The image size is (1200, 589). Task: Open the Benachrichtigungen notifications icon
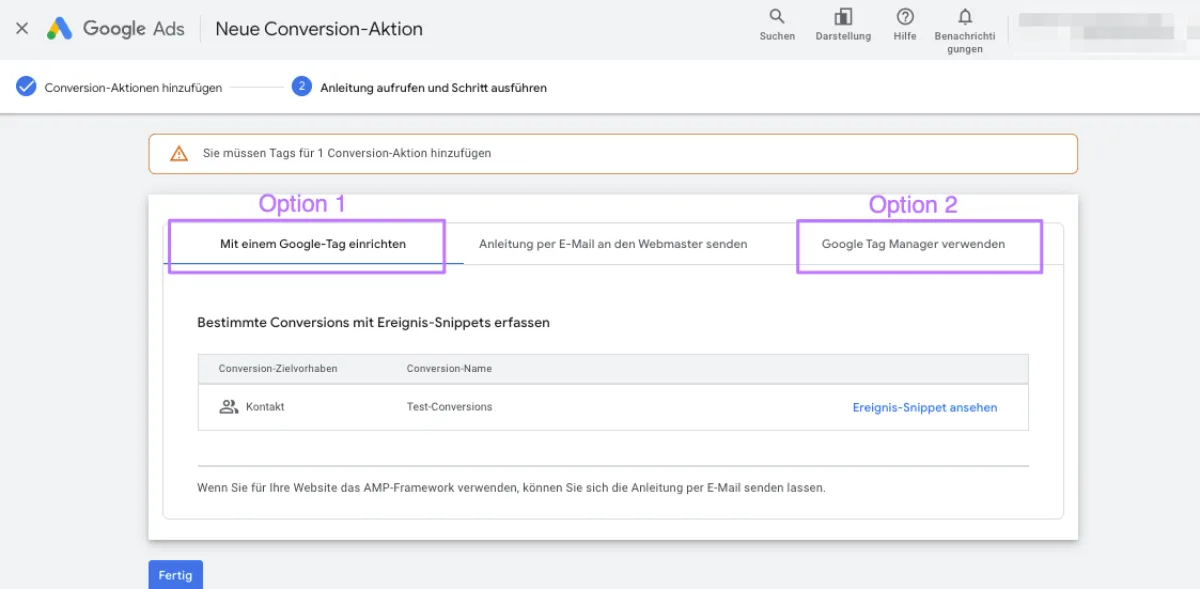[x=964, y=20]
